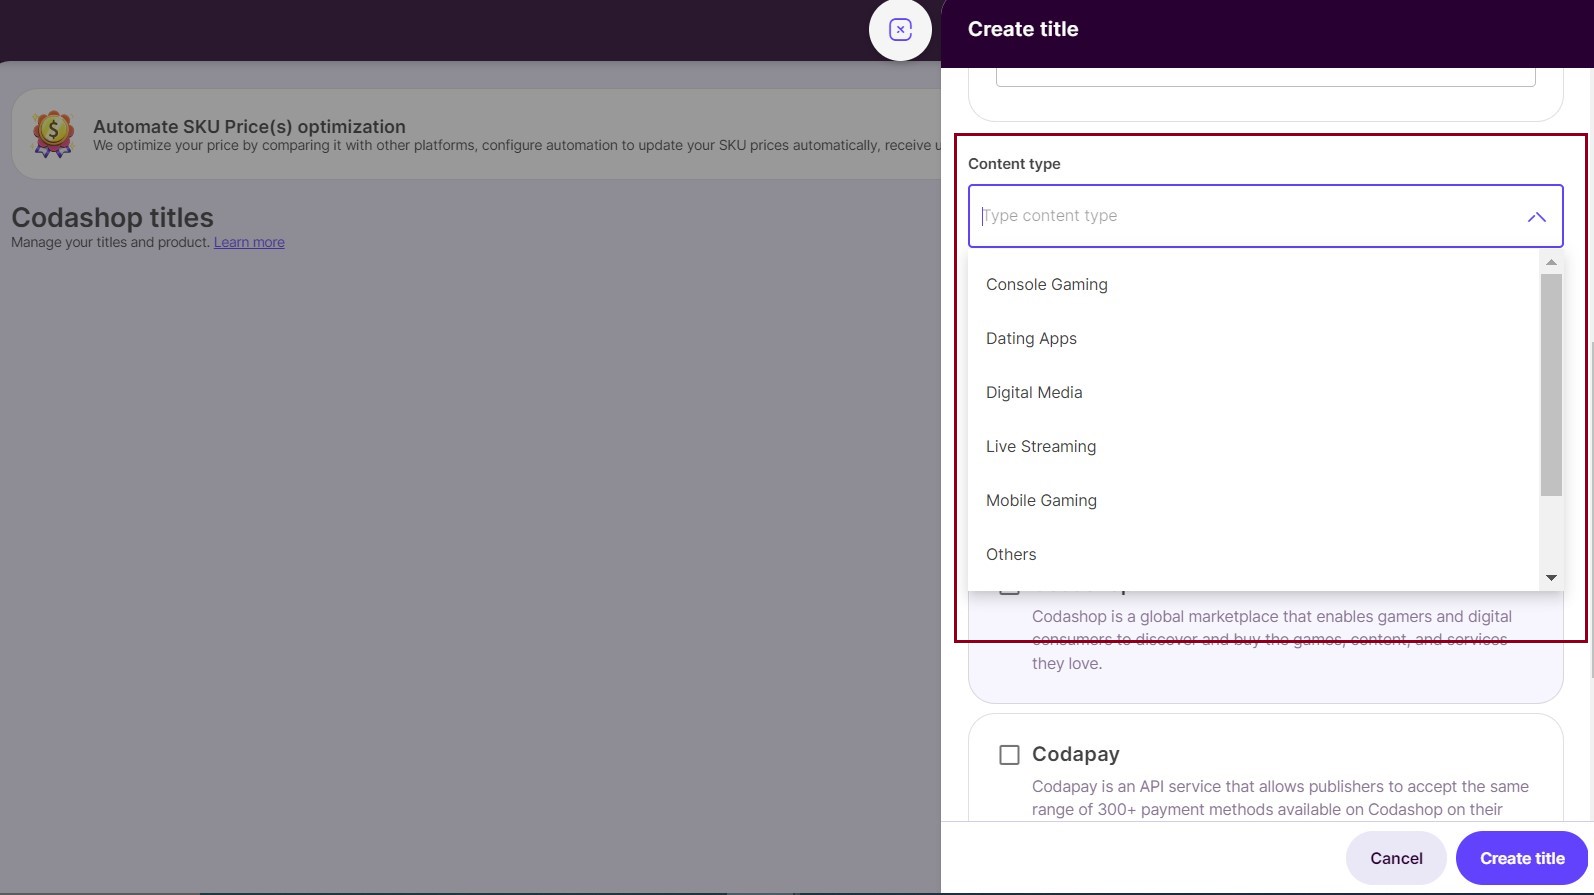Select Console Gaming option
The height and width of the screenshot is (895, 1594).
click(1253, 285)
